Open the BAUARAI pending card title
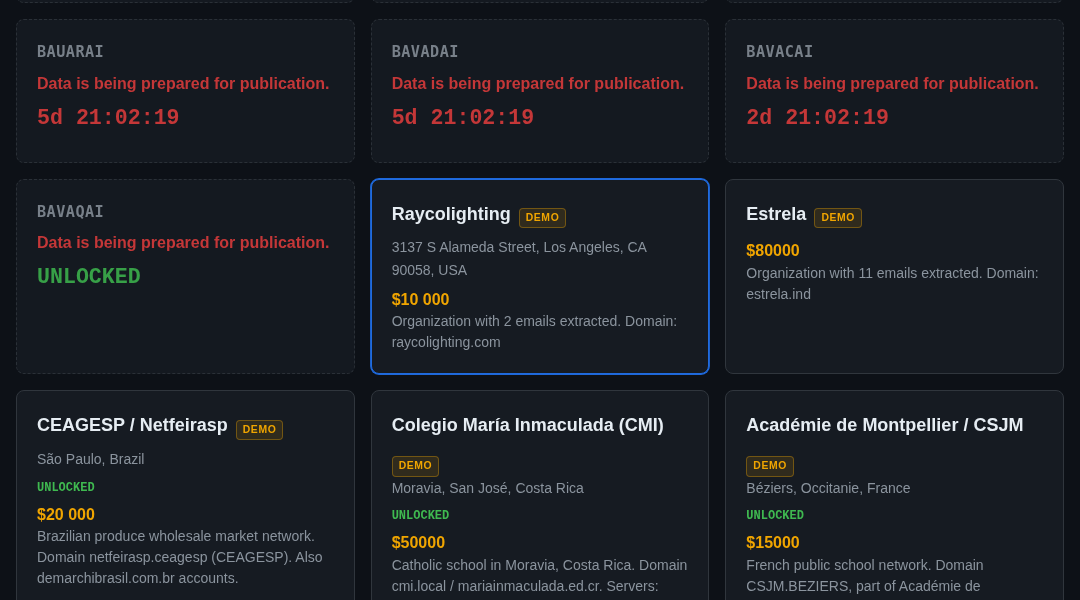The image size is (1080, 600). click(x=70, y=52)
